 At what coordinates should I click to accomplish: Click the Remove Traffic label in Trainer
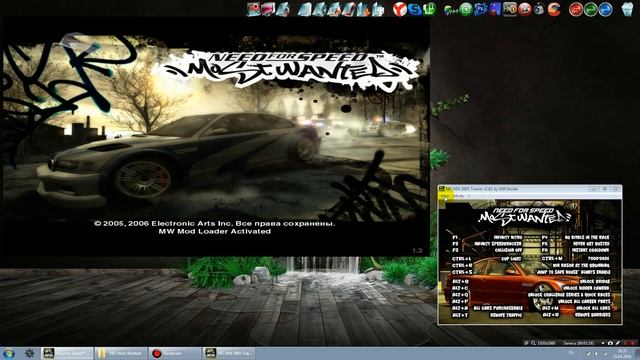coord(506,315)
